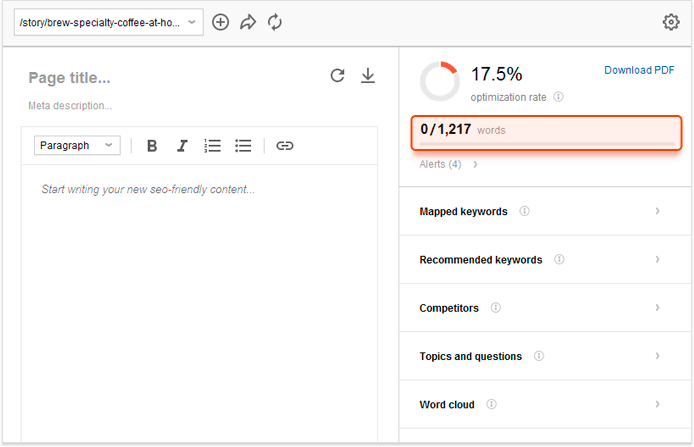Click info icon next to optimization rate
This screenshot has height=447, width=694.
tap(559, 96)
